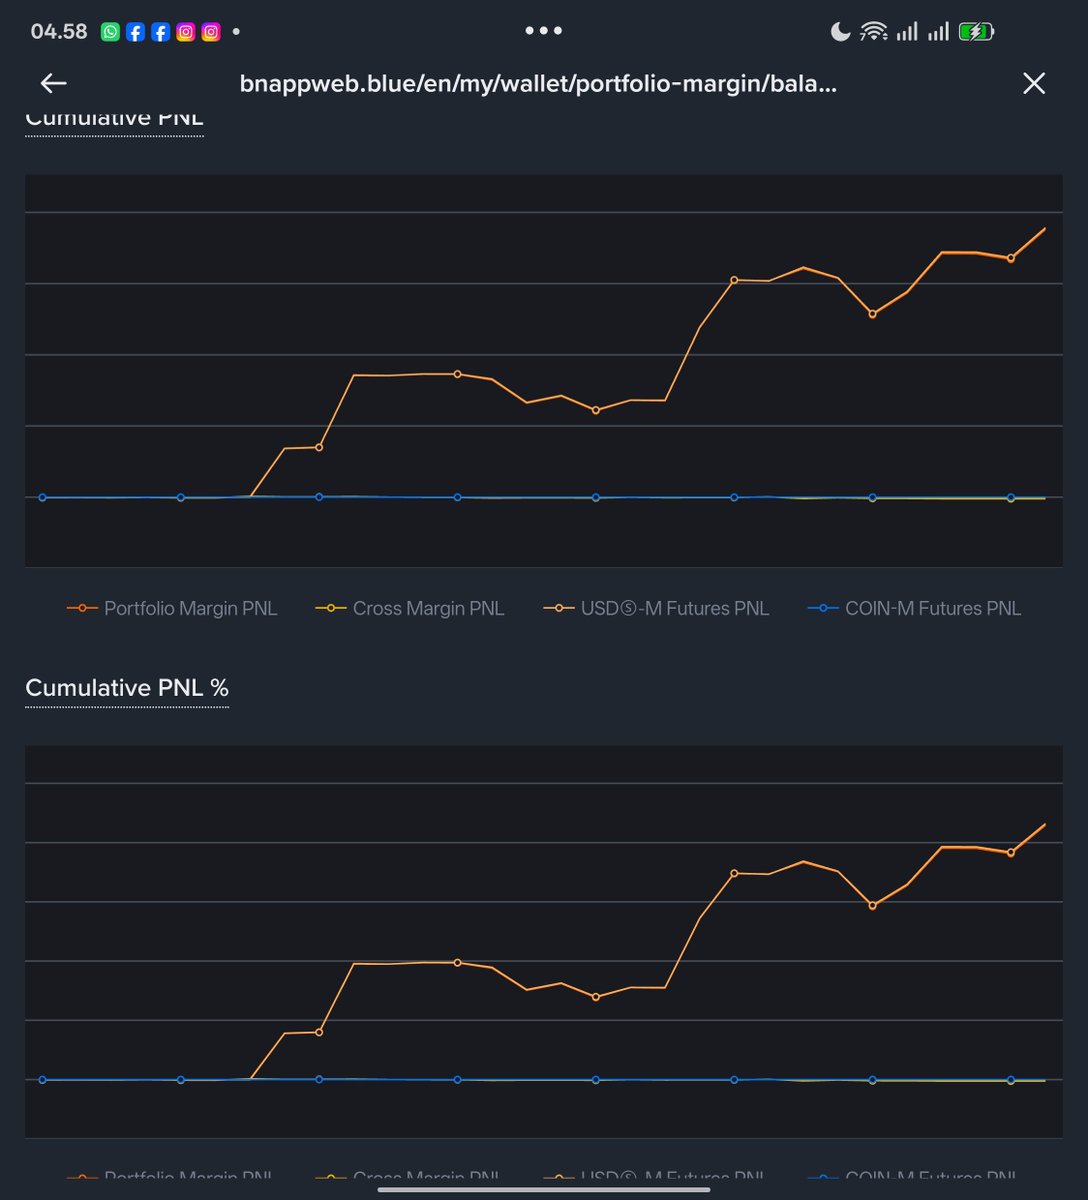Tap the Cumulative PNL % heading
Viewport: 1088px width, 1200px height.
127,688
